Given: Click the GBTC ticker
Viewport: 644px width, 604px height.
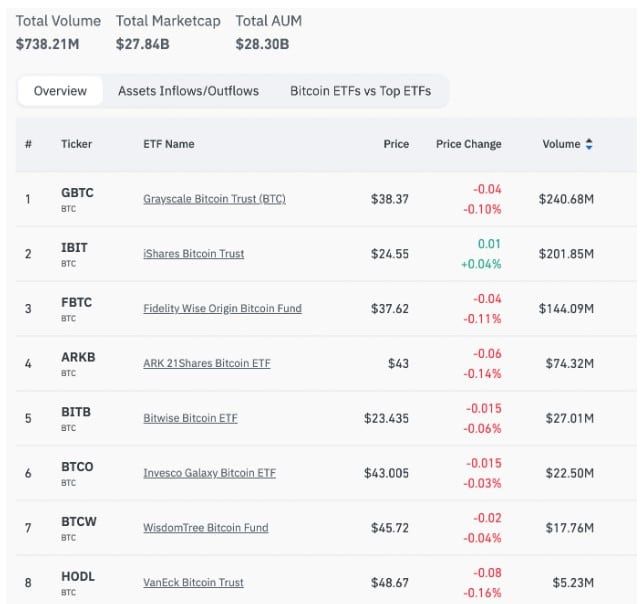Looking at the screenshot, I should (x=77, y=193).
